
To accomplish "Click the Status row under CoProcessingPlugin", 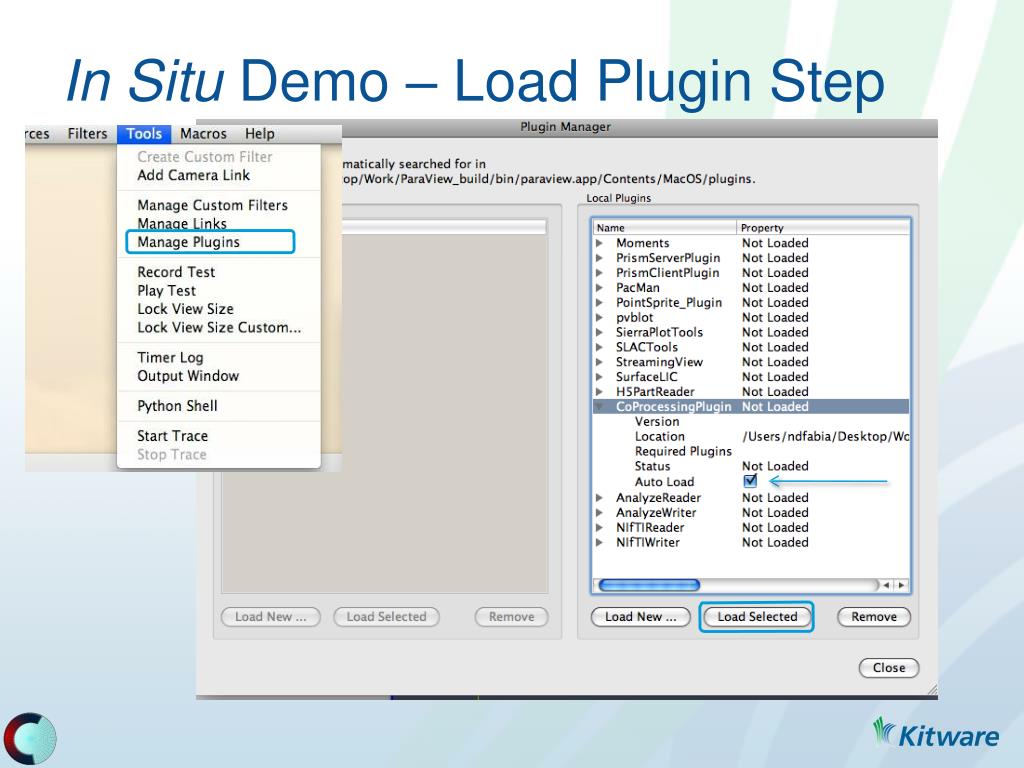I will click(x=751, y=466).
